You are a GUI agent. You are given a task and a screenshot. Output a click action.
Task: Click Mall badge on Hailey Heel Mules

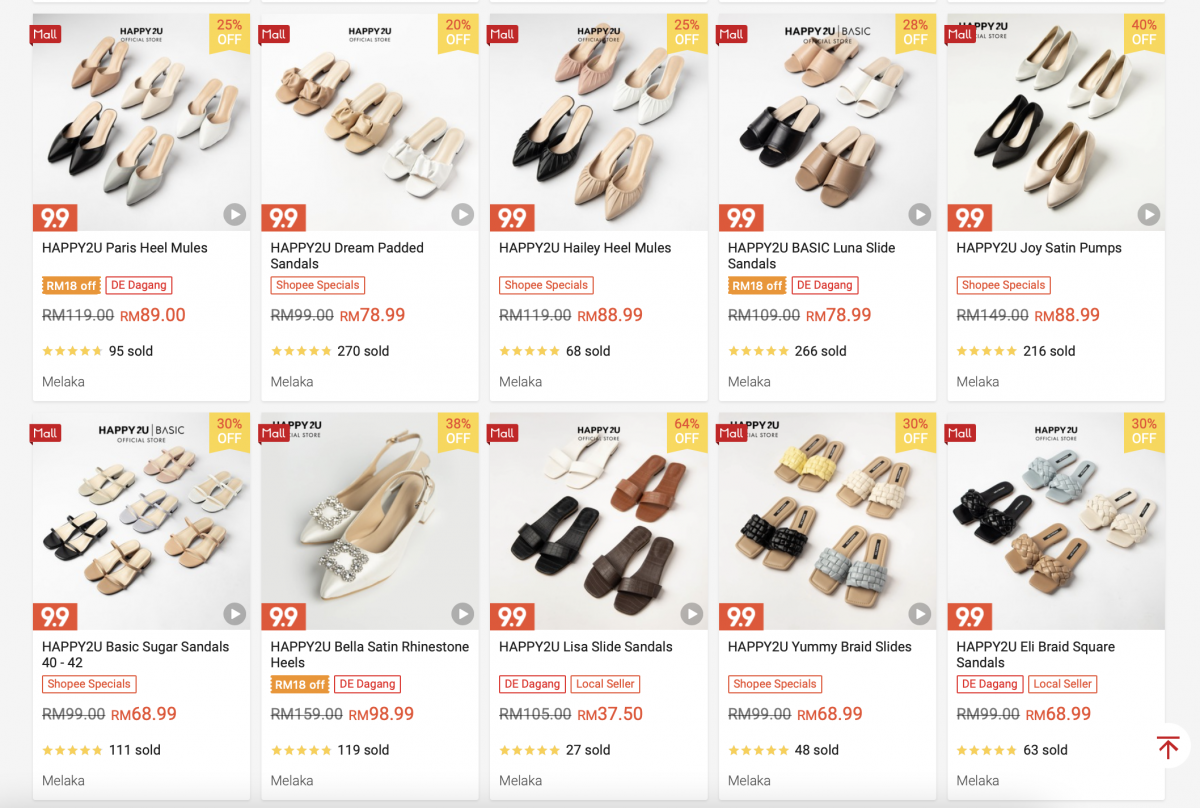502,34
